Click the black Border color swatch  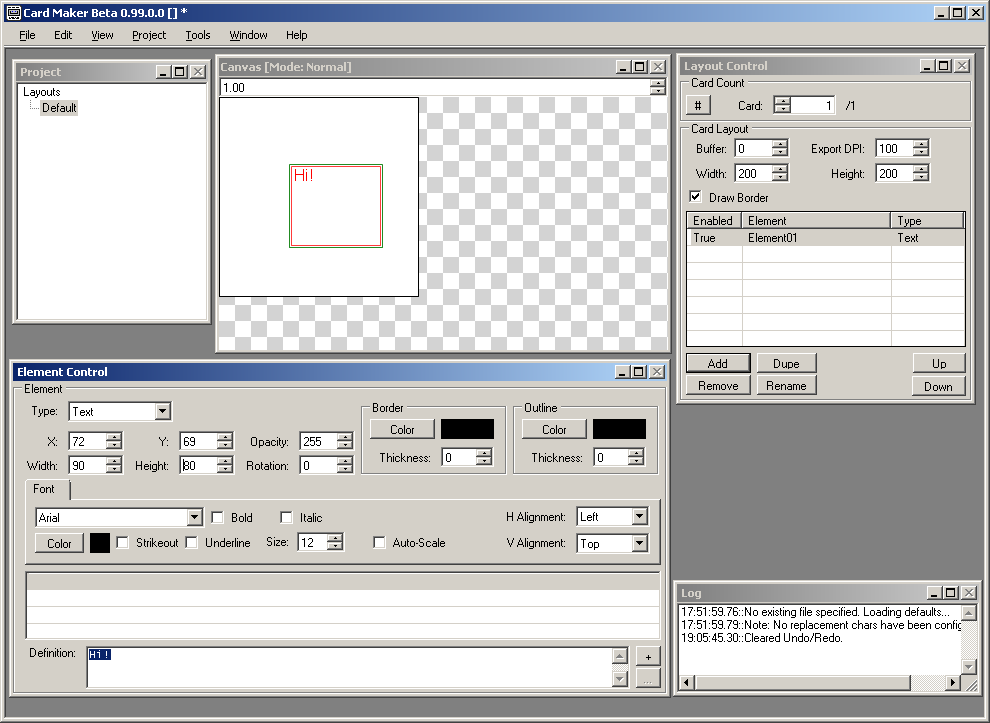[467, 429]
